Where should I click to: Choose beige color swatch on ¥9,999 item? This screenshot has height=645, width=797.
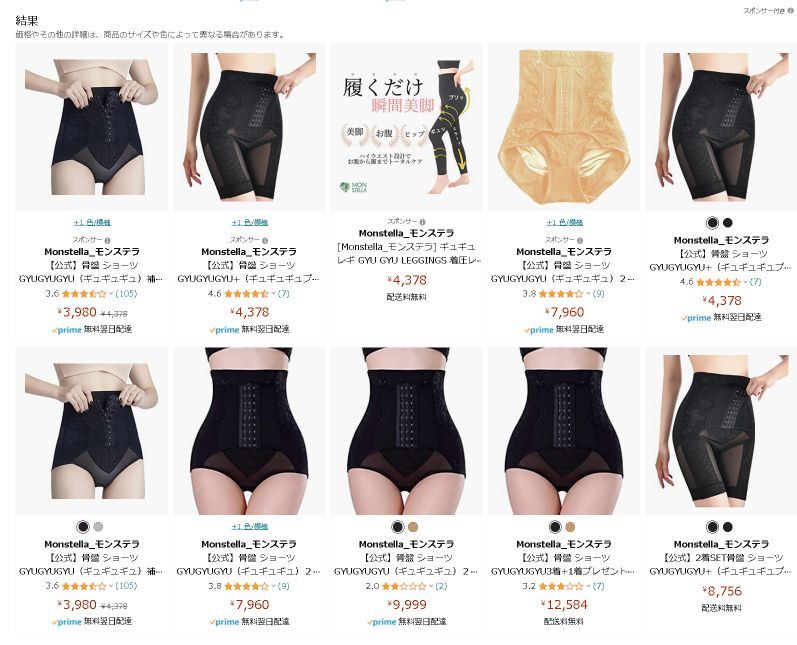(413, 527)
